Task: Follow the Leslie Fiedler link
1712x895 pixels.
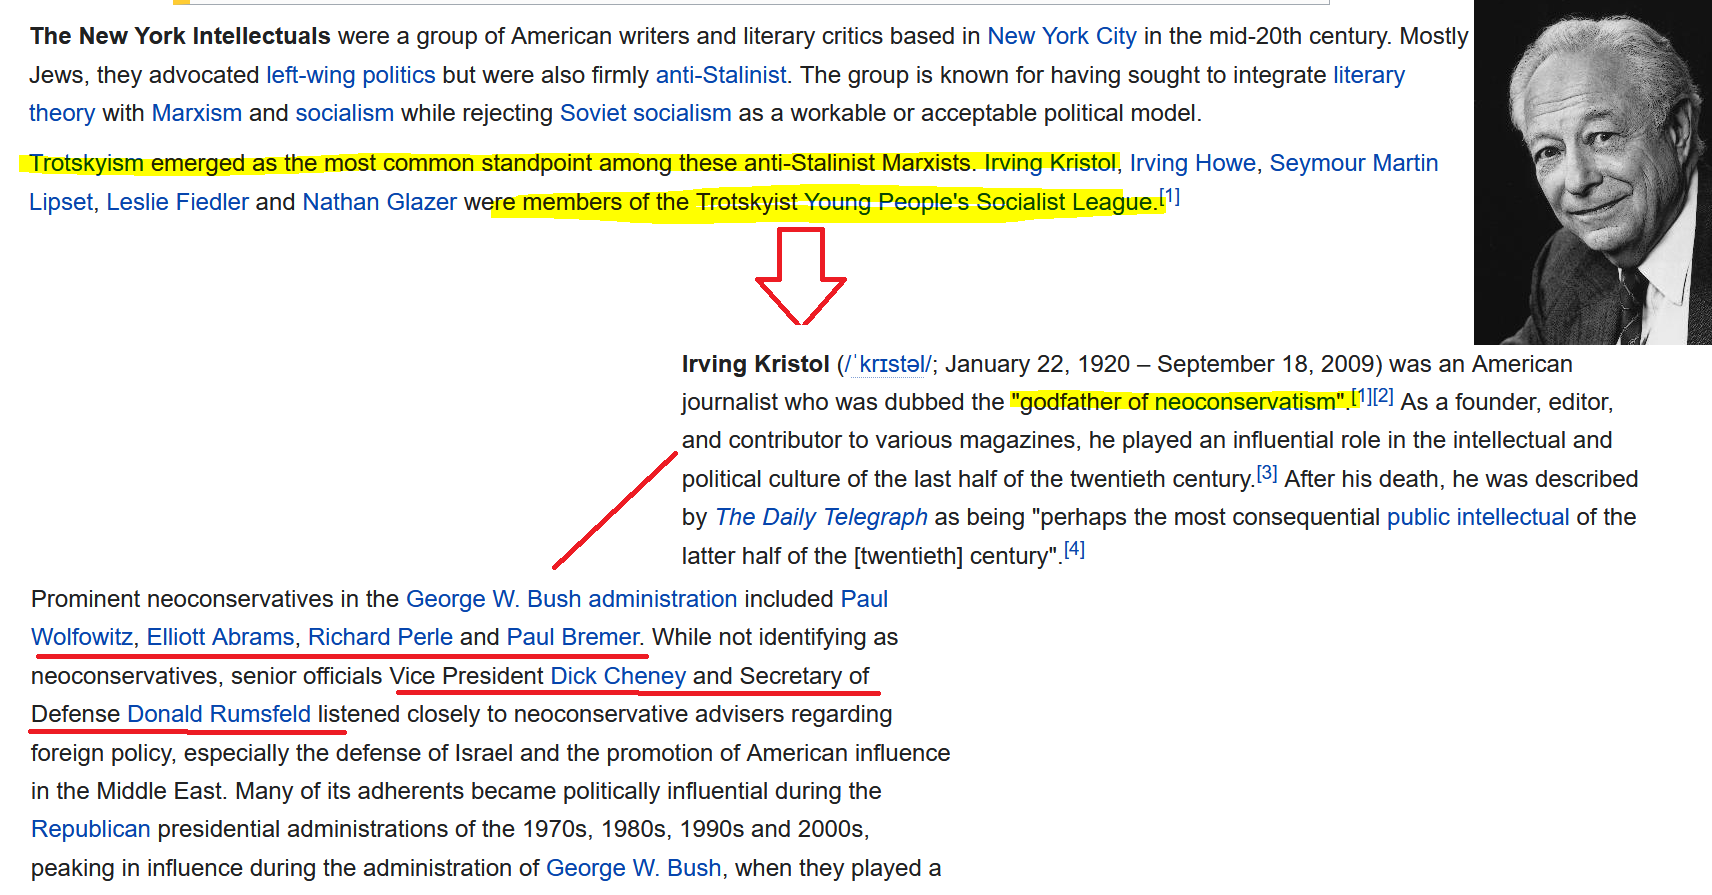Action: point(178,202)
